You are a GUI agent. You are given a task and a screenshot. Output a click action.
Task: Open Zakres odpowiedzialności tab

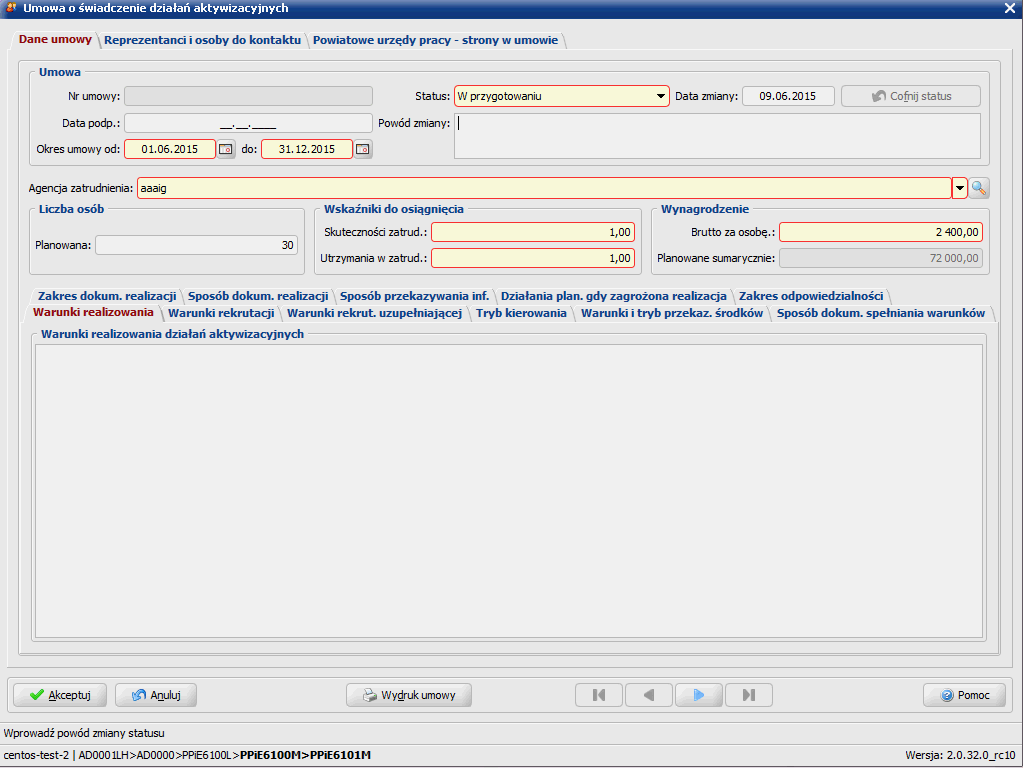pos(811,296)
